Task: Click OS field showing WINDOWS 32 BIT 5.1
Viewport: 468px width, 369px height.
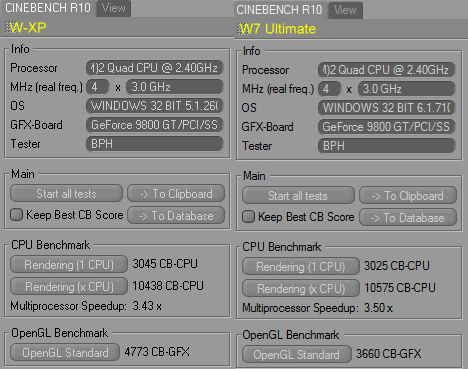Action: click(155, 106)
